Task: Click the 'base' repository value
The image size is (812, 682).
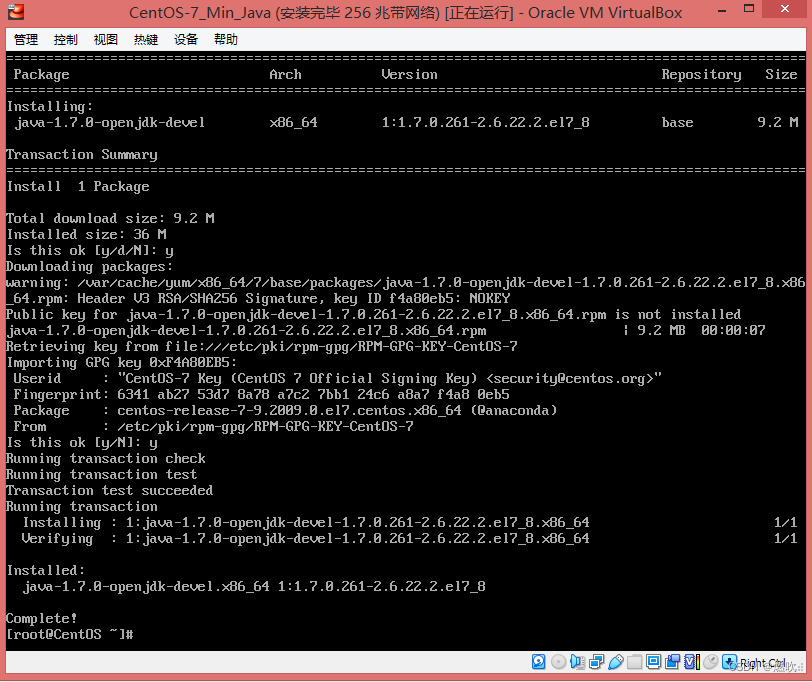Action: point(677,122)
